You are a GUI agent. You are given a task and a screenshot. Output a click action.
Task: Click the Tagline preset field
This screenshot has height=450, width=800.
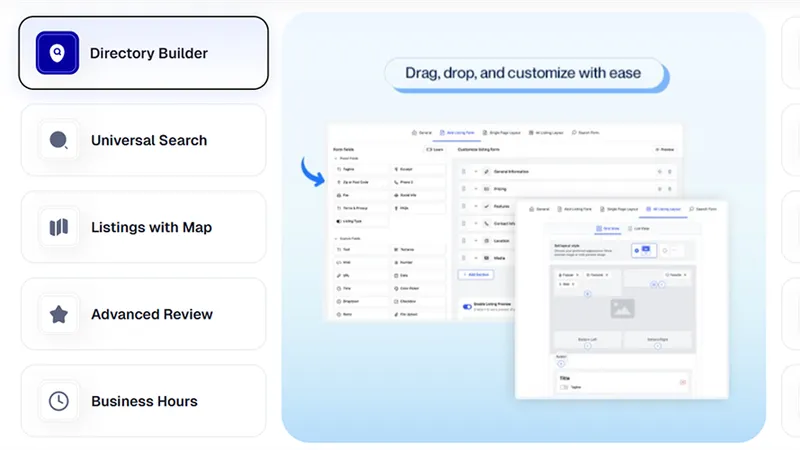pyautogui.click(x=361, y=169)
